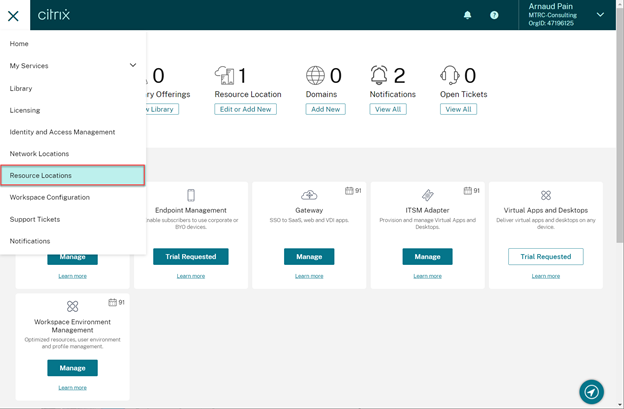624x409 pixels.
Task: Click Edit or Add New button
Action: click(245, 109)
